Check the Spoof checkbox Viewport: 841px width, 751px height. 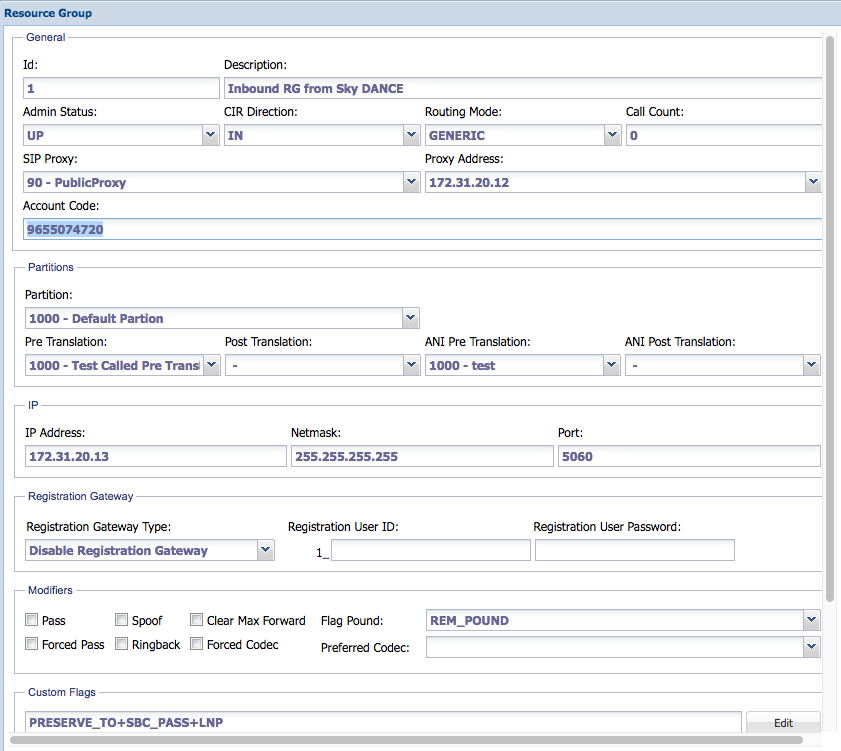[122, 620]
